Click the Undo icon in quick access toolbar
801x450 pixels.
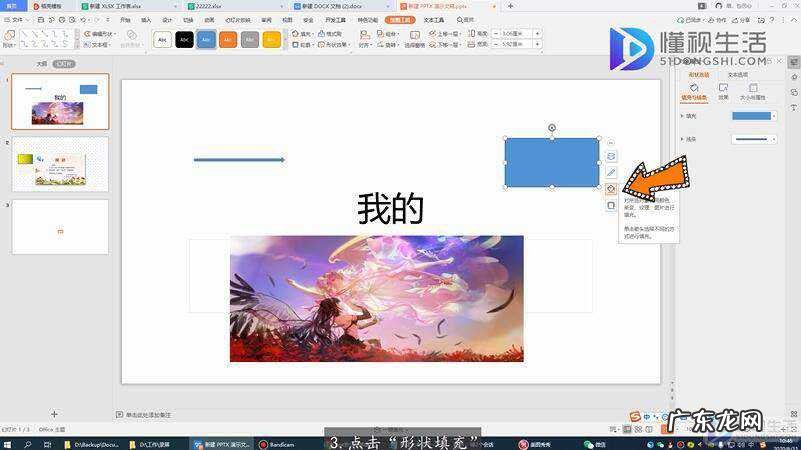coord(83,20)
